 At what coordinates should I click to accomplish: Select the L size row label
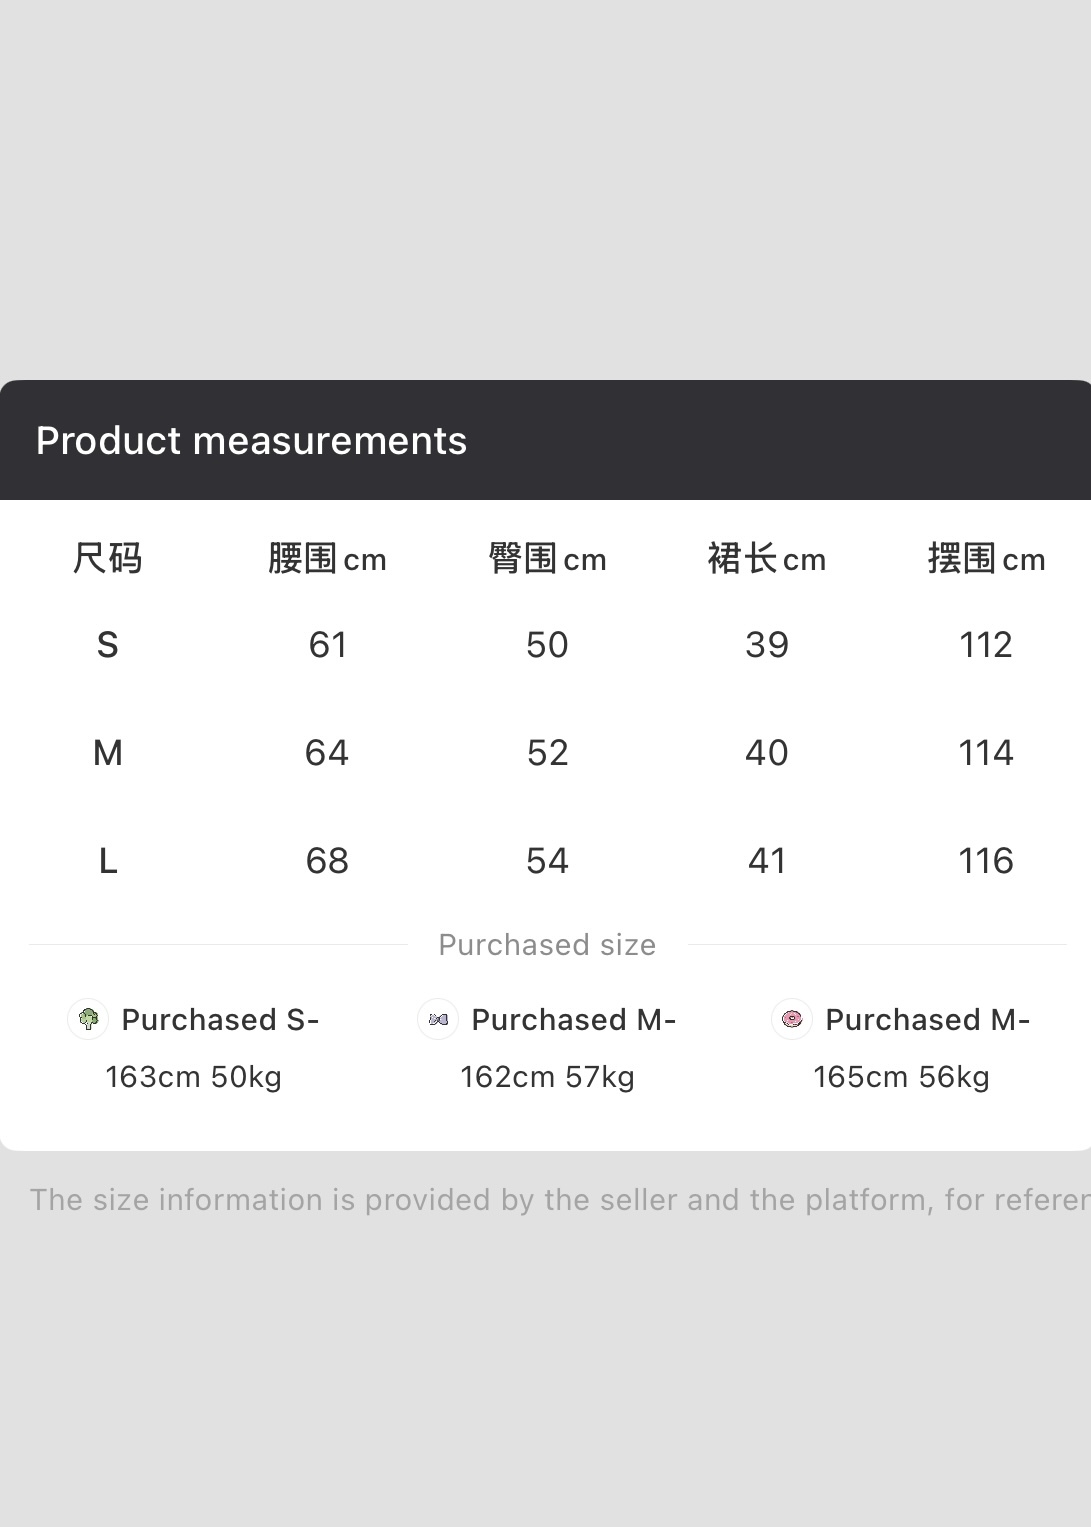point(108,861)
